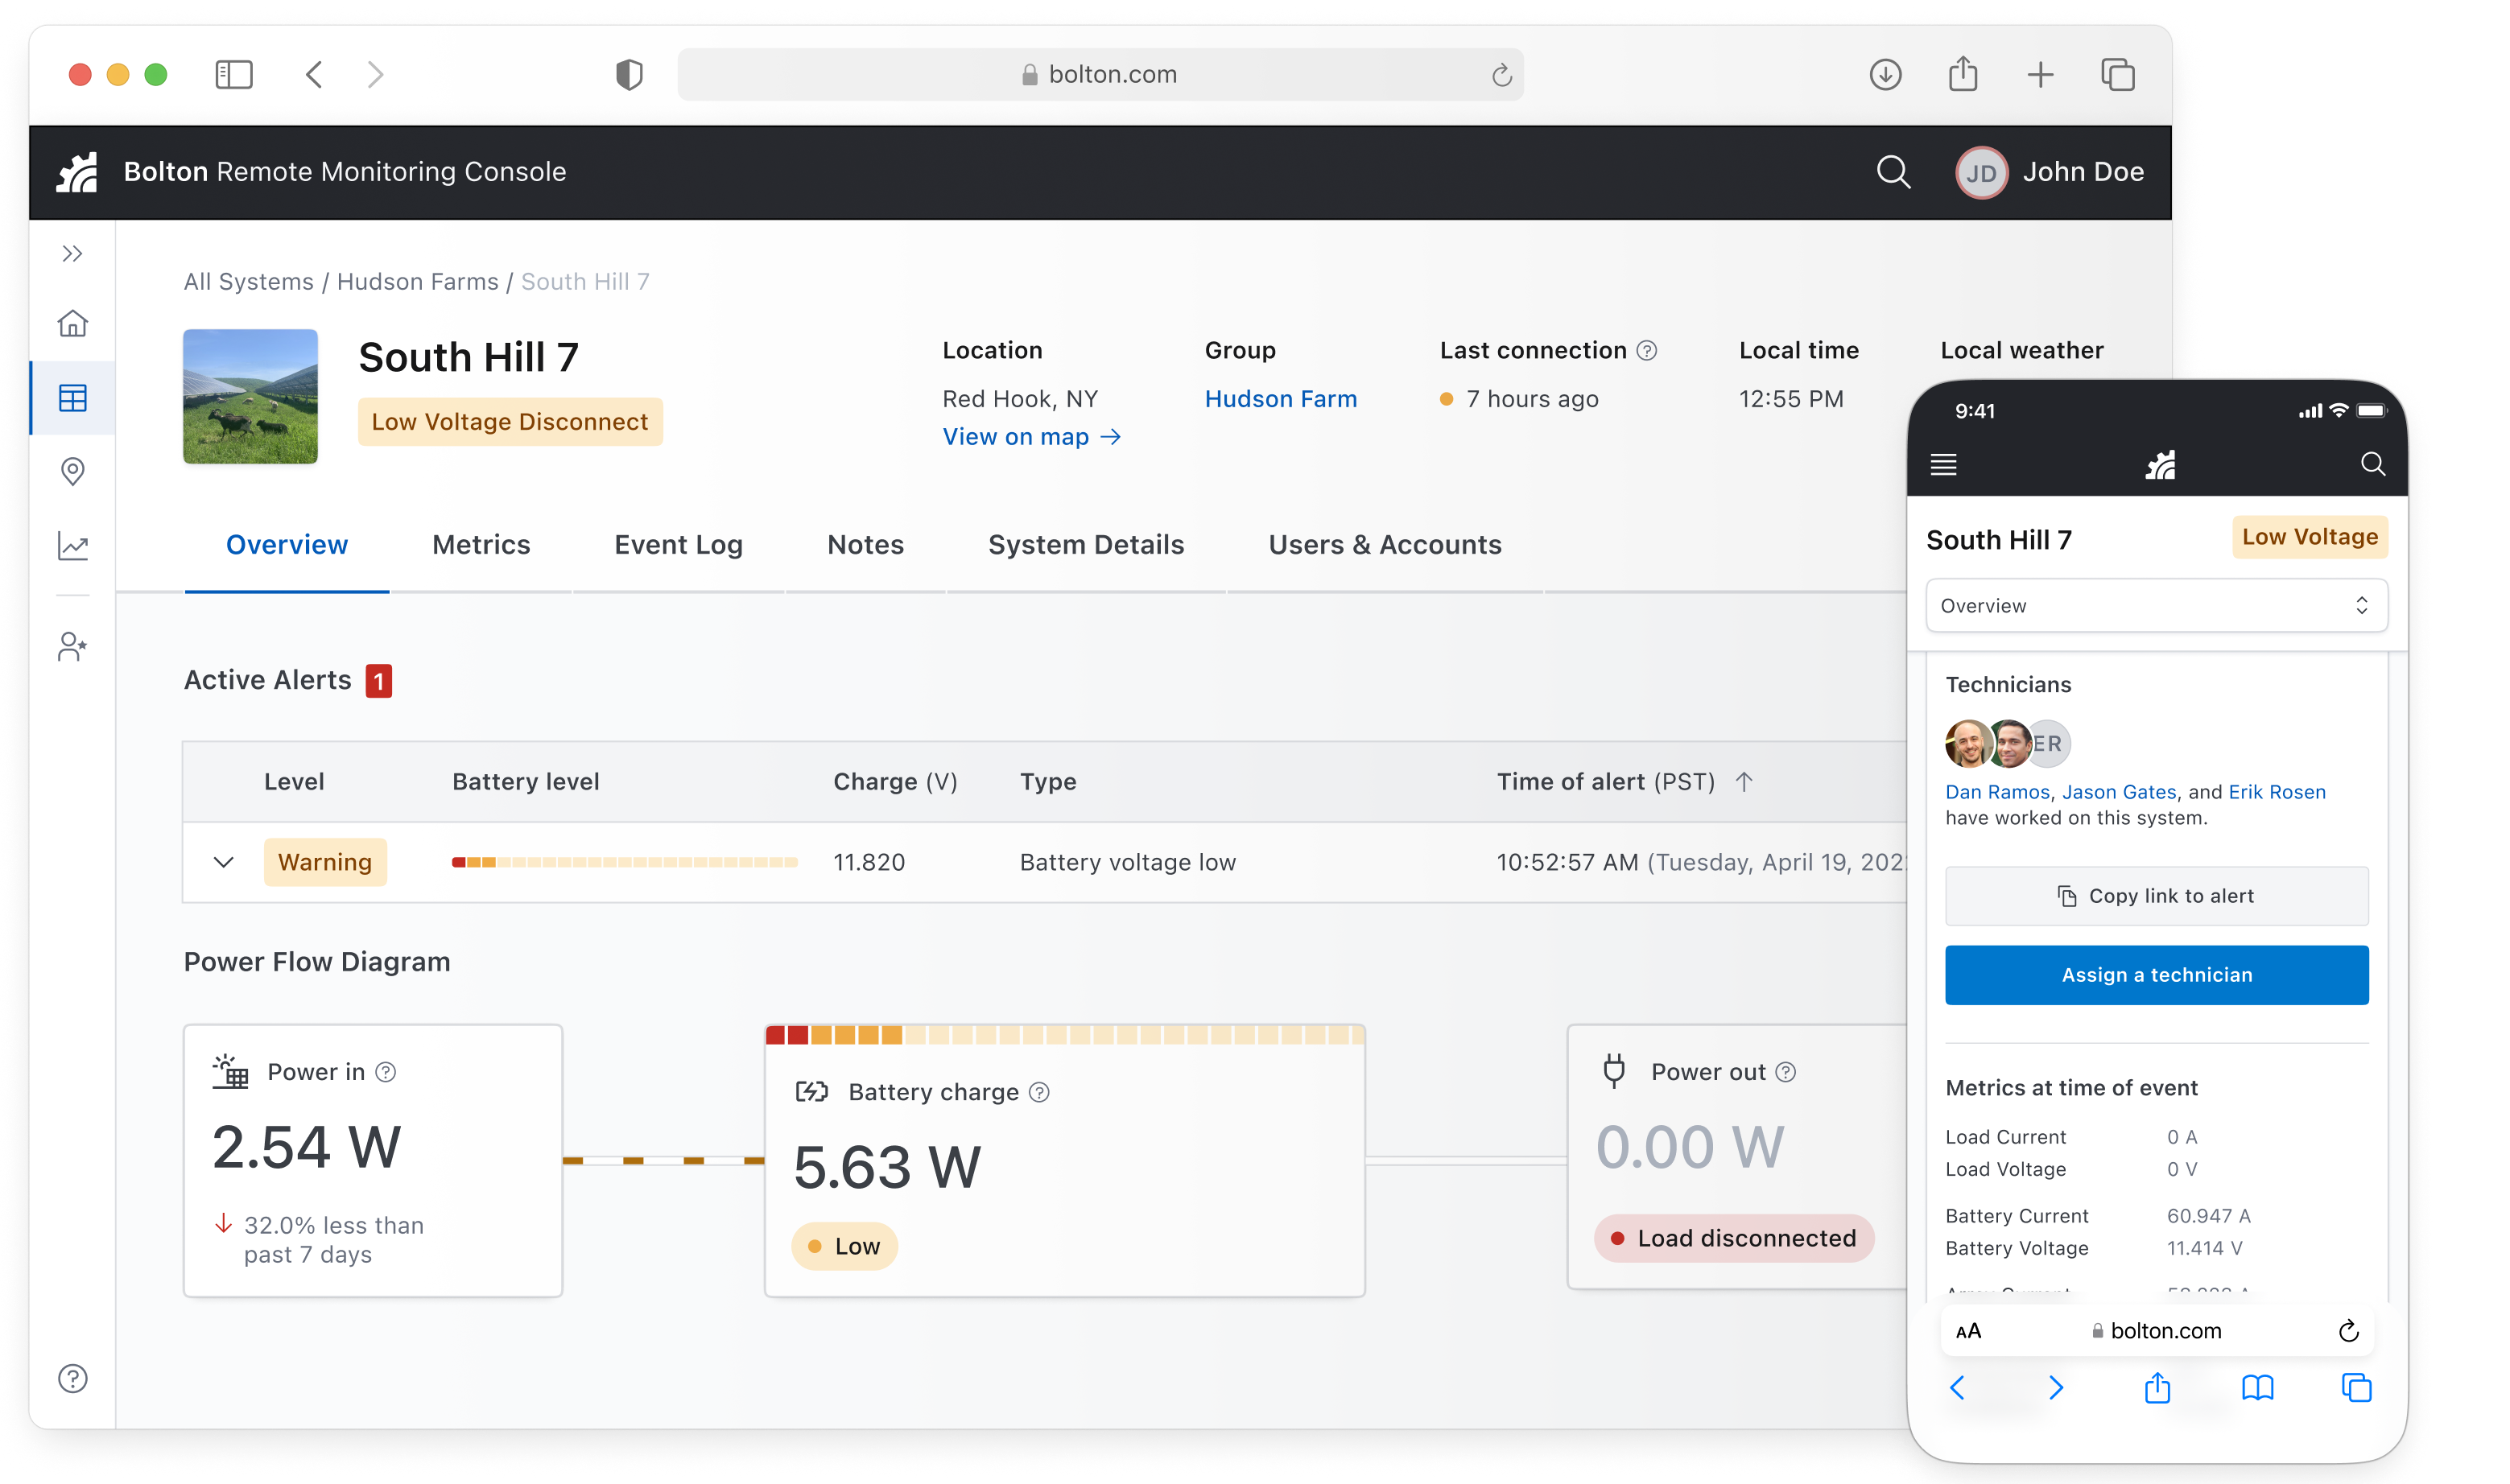Click Last connection help icon
The image size is (2510, 1484).
(x=1647, y=351)
